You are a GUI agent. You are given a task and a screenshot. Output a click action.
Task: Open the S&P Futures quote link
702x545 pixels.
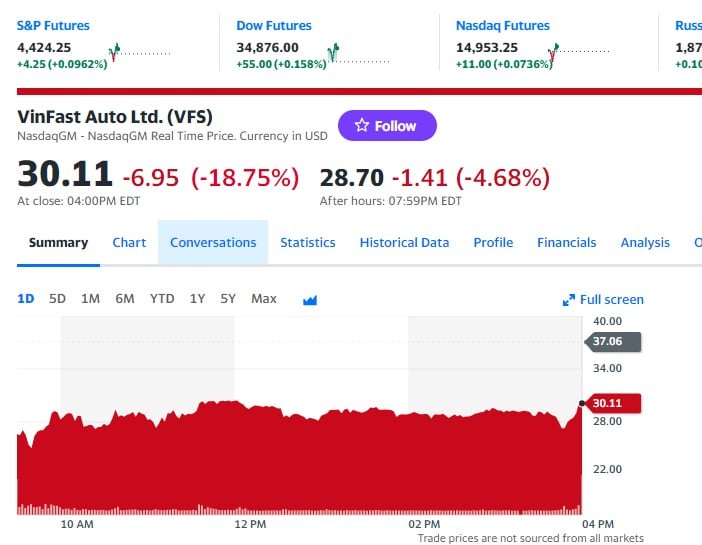click(x=53, y=25)
